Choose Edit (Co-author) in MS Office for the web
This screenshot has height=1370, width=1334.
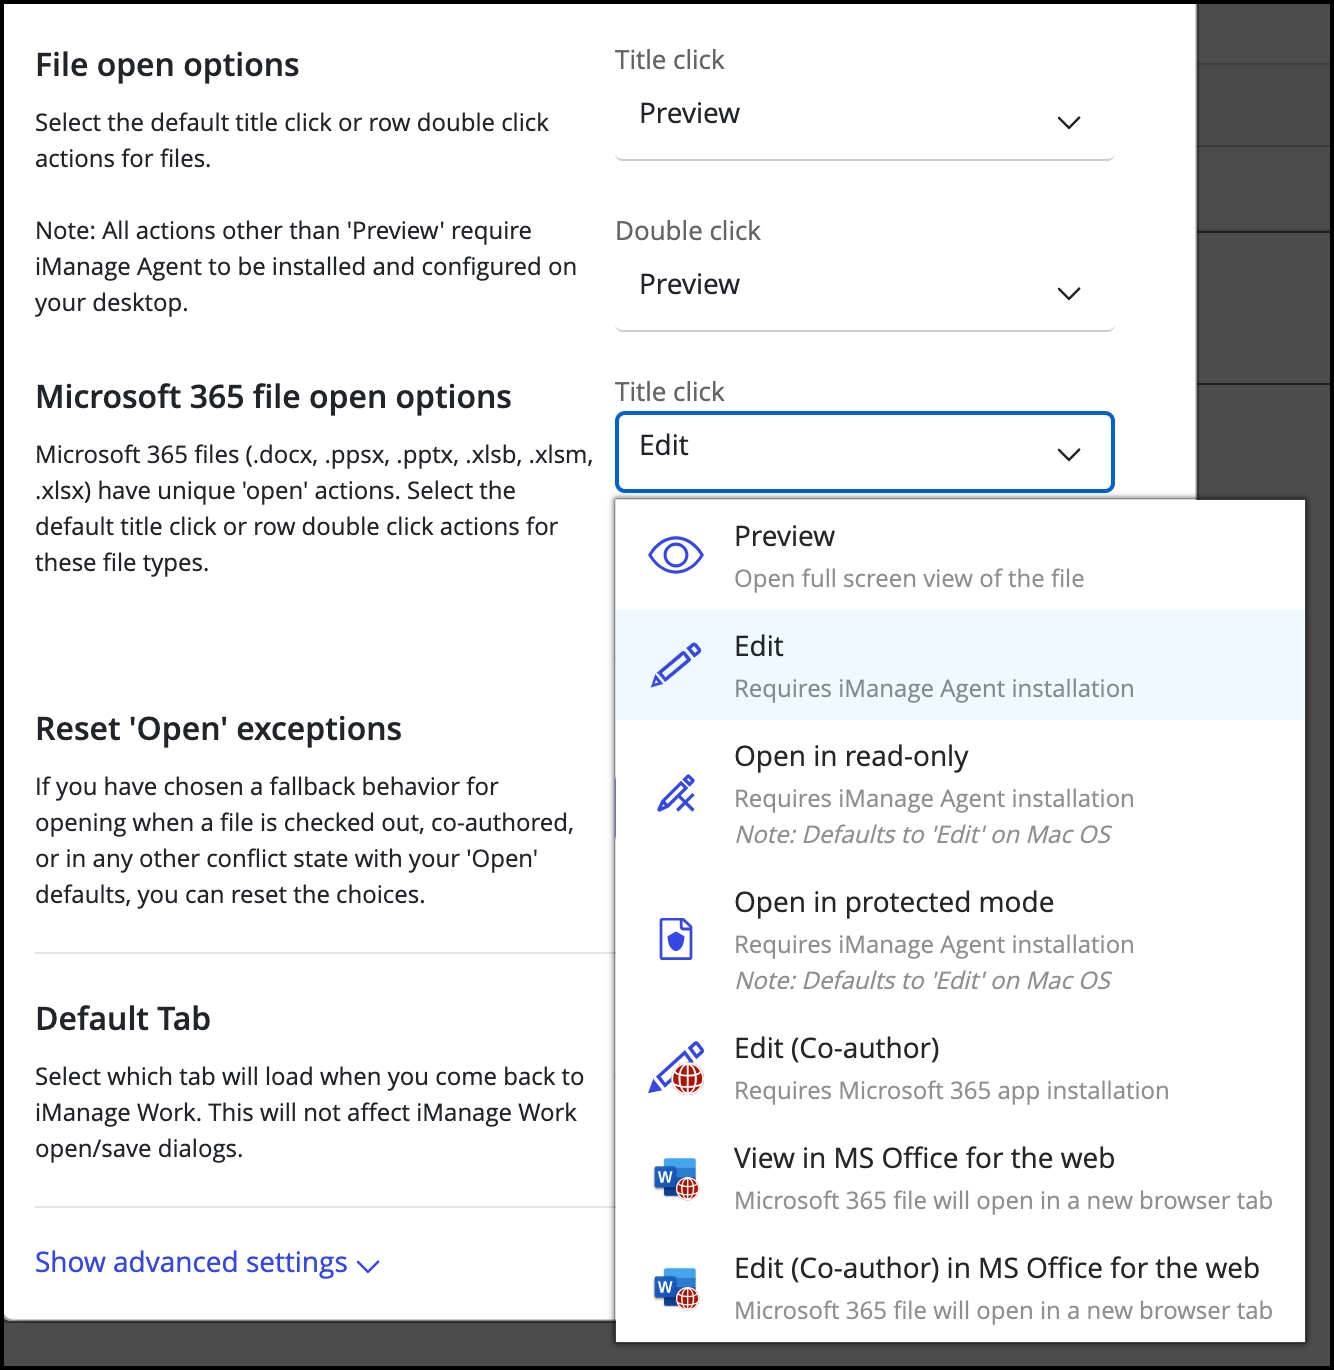[996, 1268]
